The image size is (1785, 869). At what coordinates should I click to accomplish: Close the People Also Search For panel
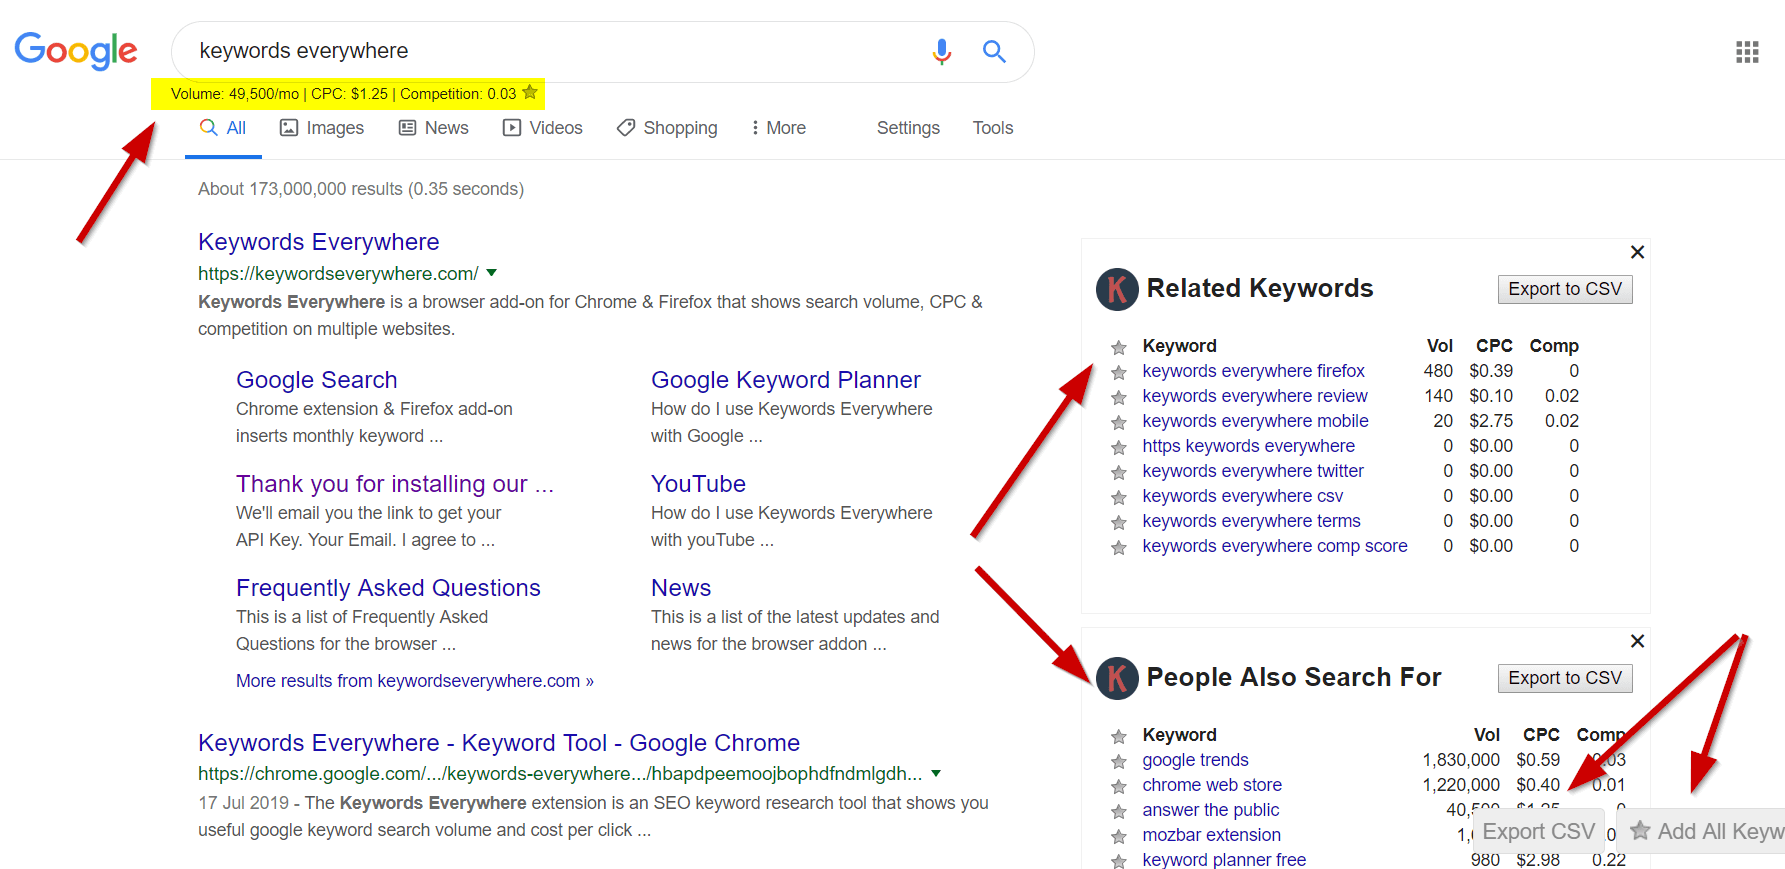click(x=1637, y=641)
